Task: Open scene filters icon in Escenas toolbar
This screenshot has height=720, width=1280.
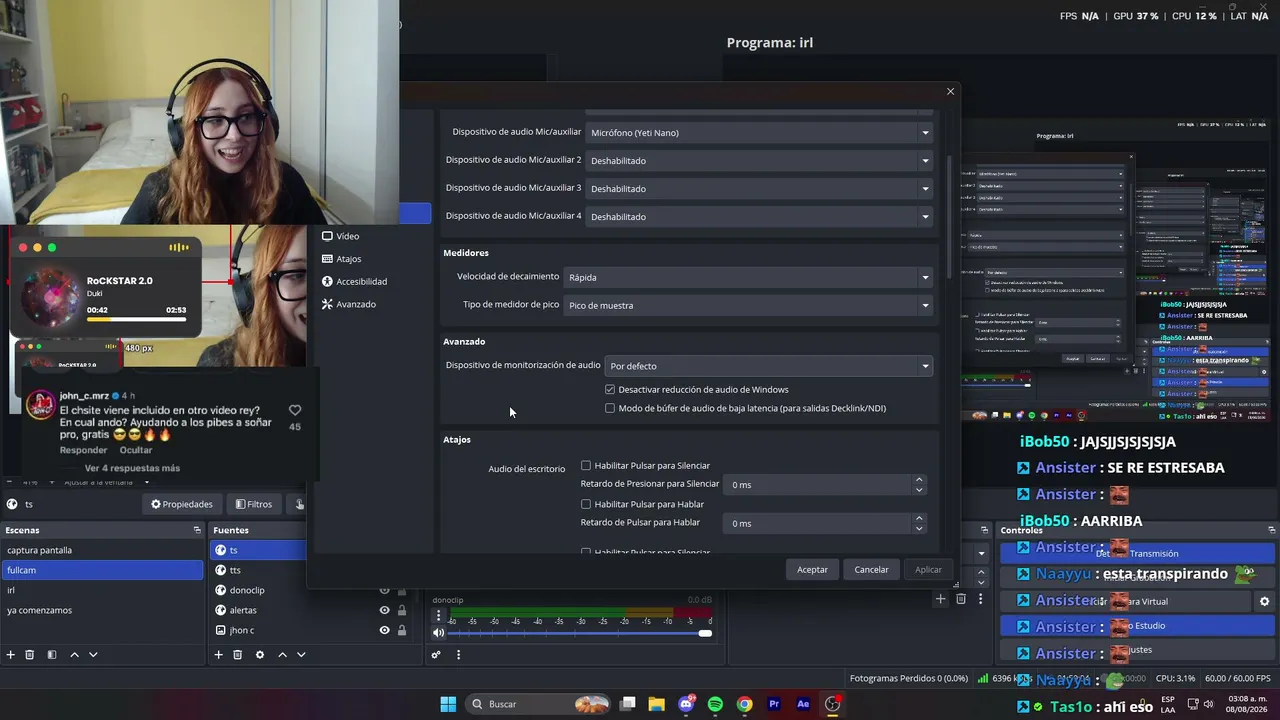Action: click(x=52, y=655)
